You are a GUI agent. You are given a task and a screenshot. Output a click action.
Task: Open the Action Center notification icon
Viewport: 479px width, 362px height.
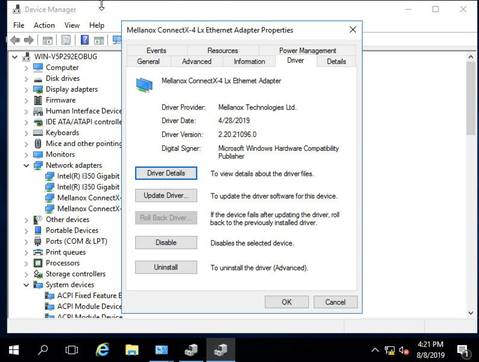(x=463, y=351)
